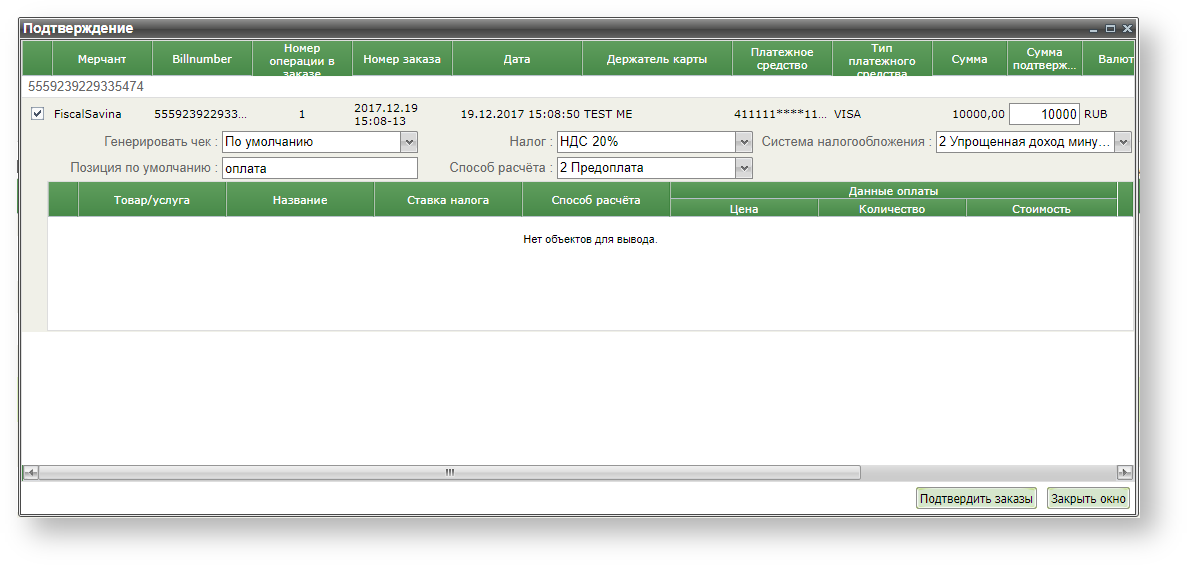Image resolution: width=1188 pixels, height=566 pixels.
Task: Open the Генерировать чек dropdown
Action: coord(408,142)
